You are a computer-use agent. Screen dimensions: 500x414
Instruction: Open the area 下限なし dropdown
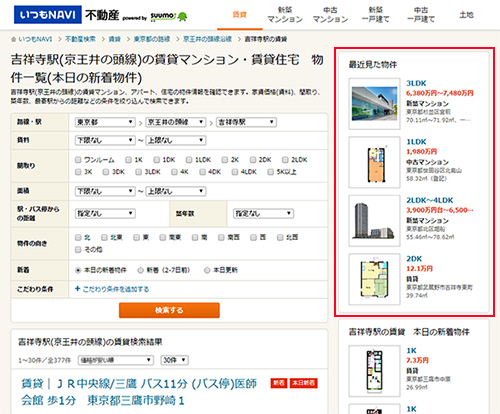point(105,191)
